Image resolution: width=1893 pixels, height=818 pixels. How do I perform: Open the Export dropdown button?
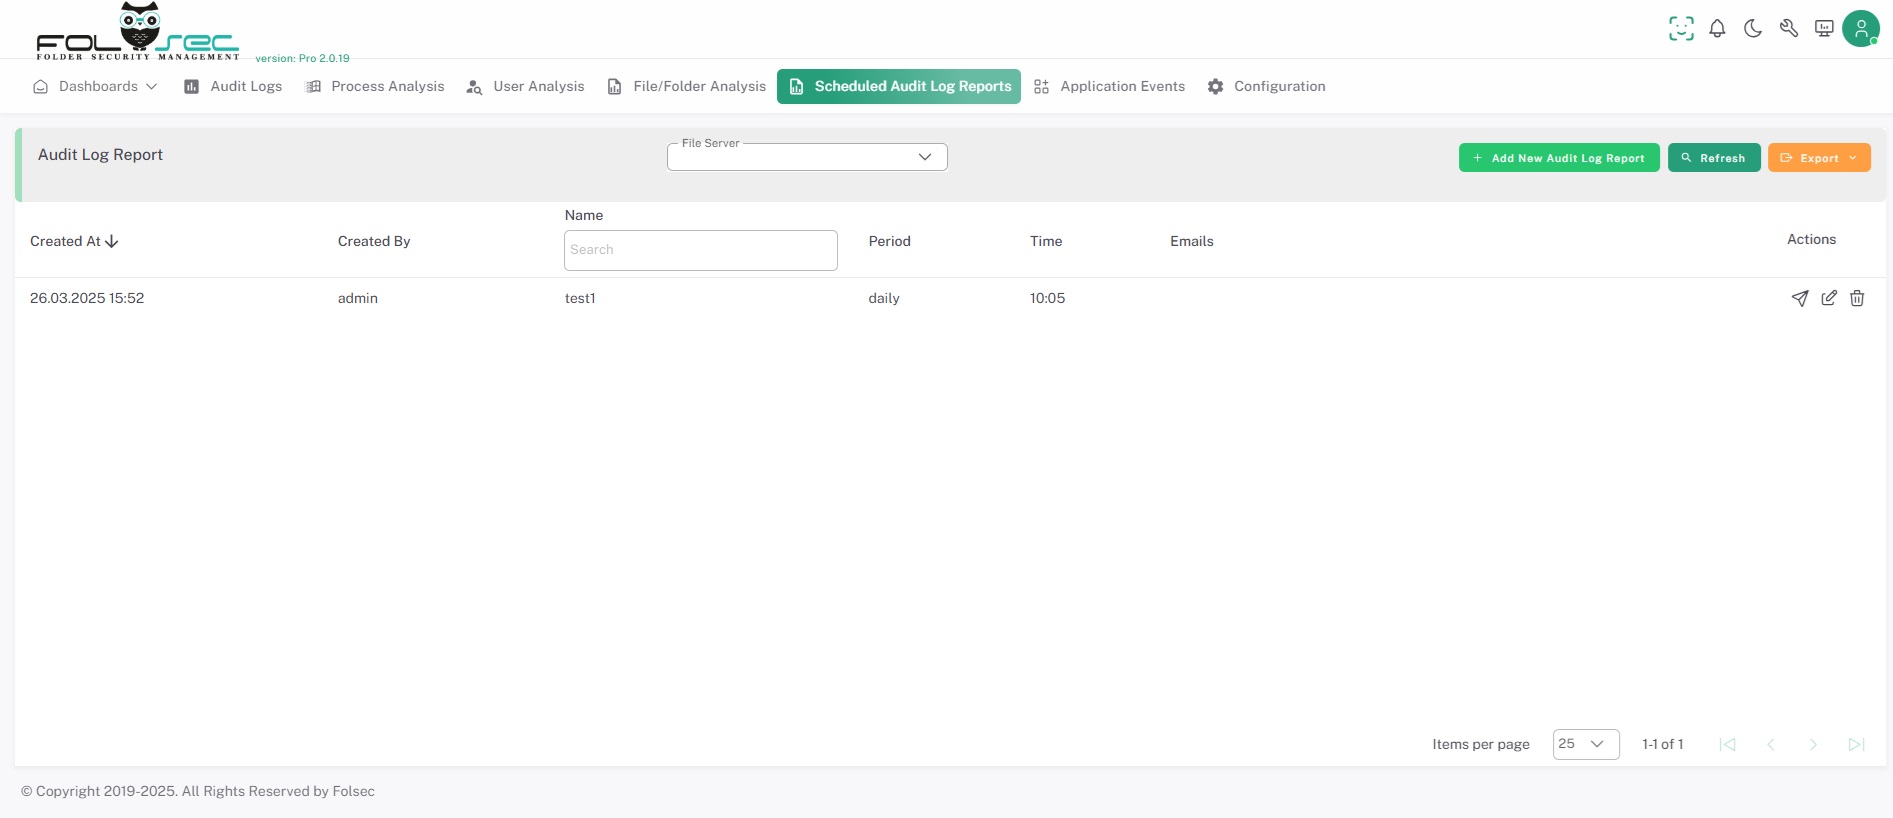click(x=1818, y=158)
